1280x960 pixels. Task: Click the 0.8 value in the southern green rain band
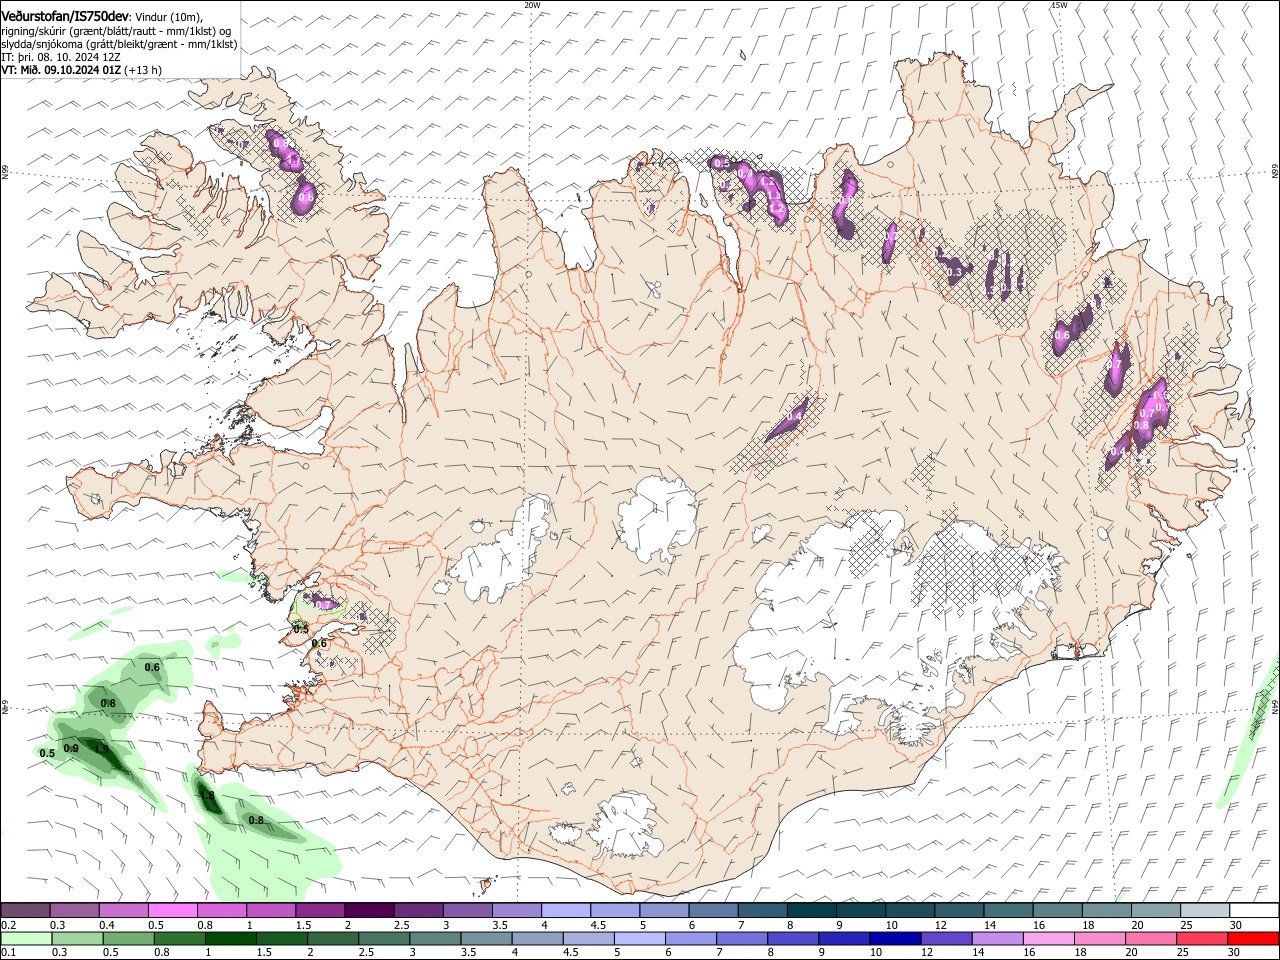point(256,820)
